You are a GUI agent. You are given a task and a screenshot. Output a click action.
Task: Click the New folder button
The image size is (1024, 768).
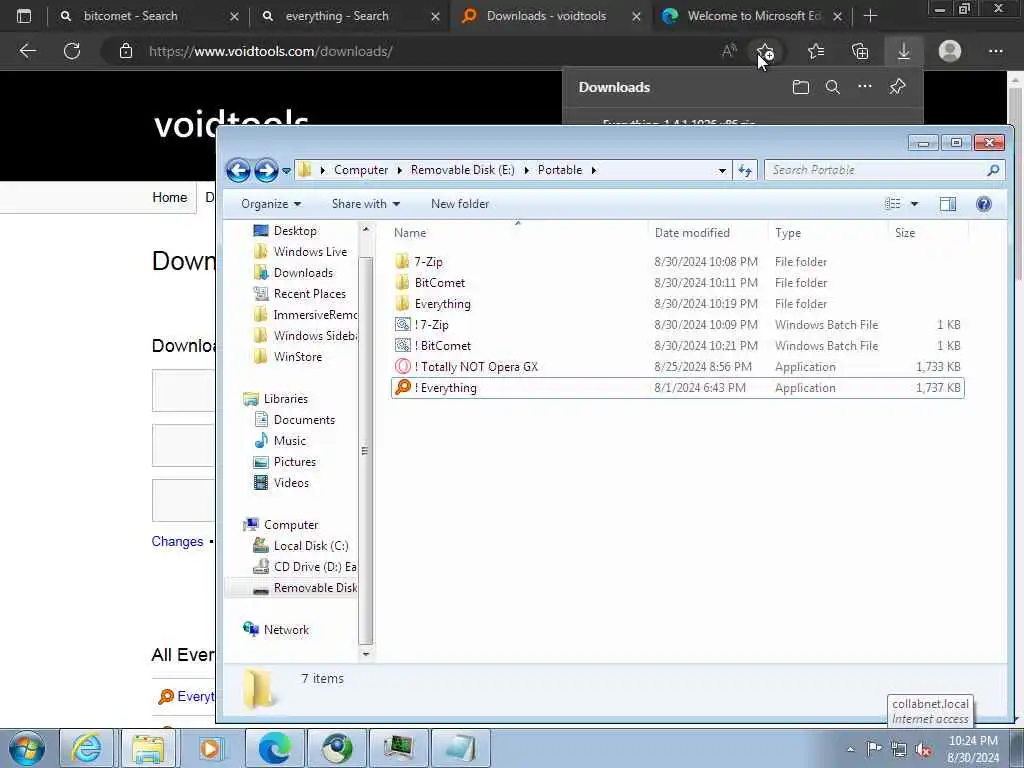(460, 204)
